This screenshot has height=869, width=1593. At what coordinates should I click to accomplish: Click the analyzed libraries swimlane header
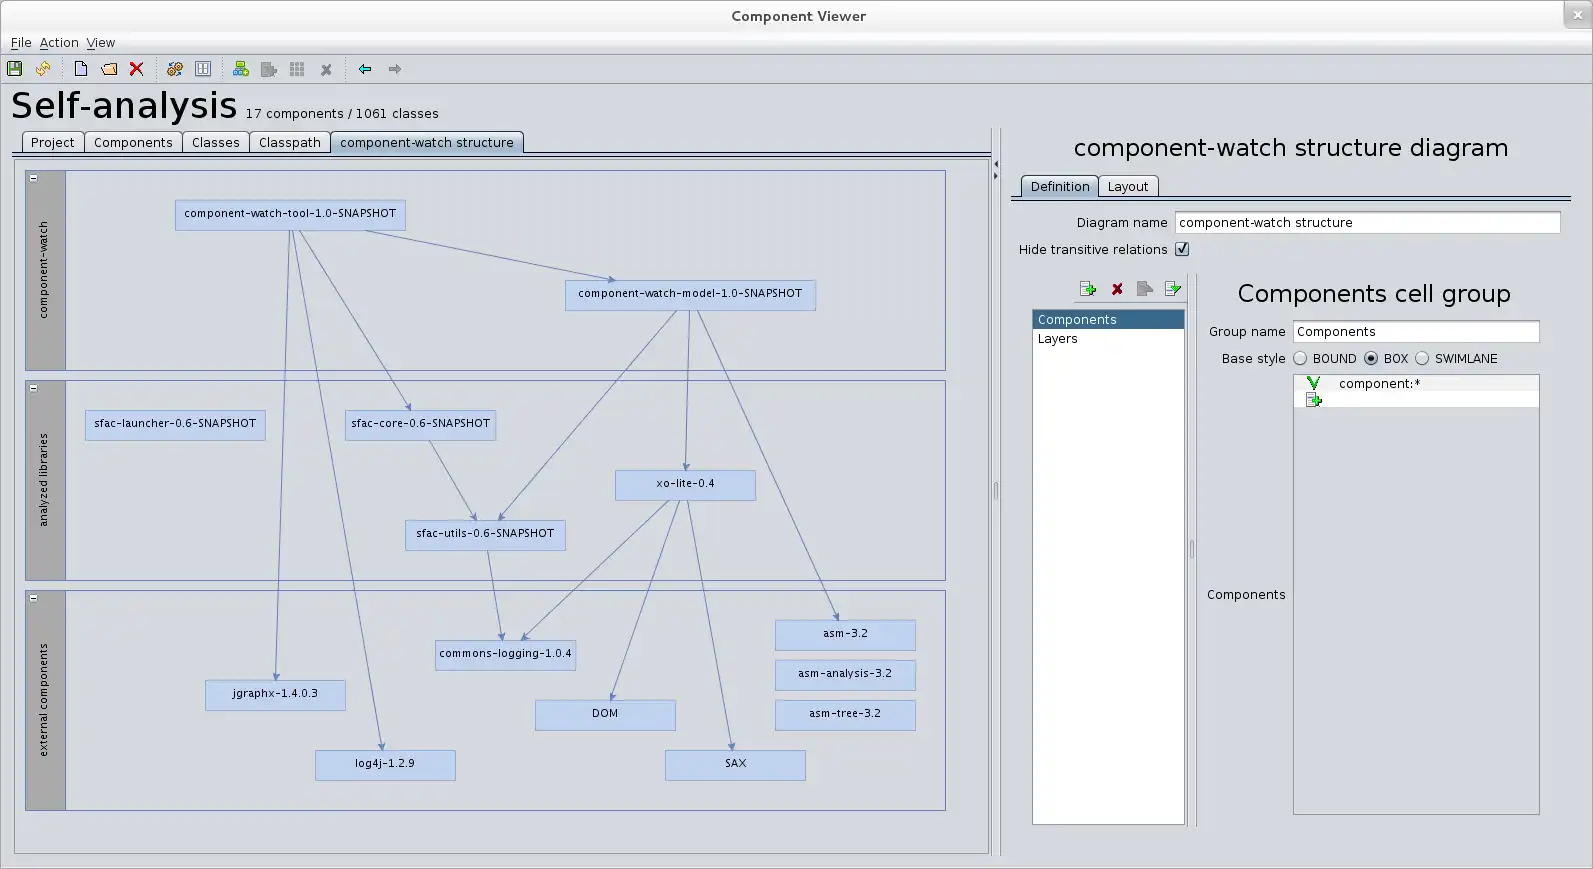pos(45,480)
